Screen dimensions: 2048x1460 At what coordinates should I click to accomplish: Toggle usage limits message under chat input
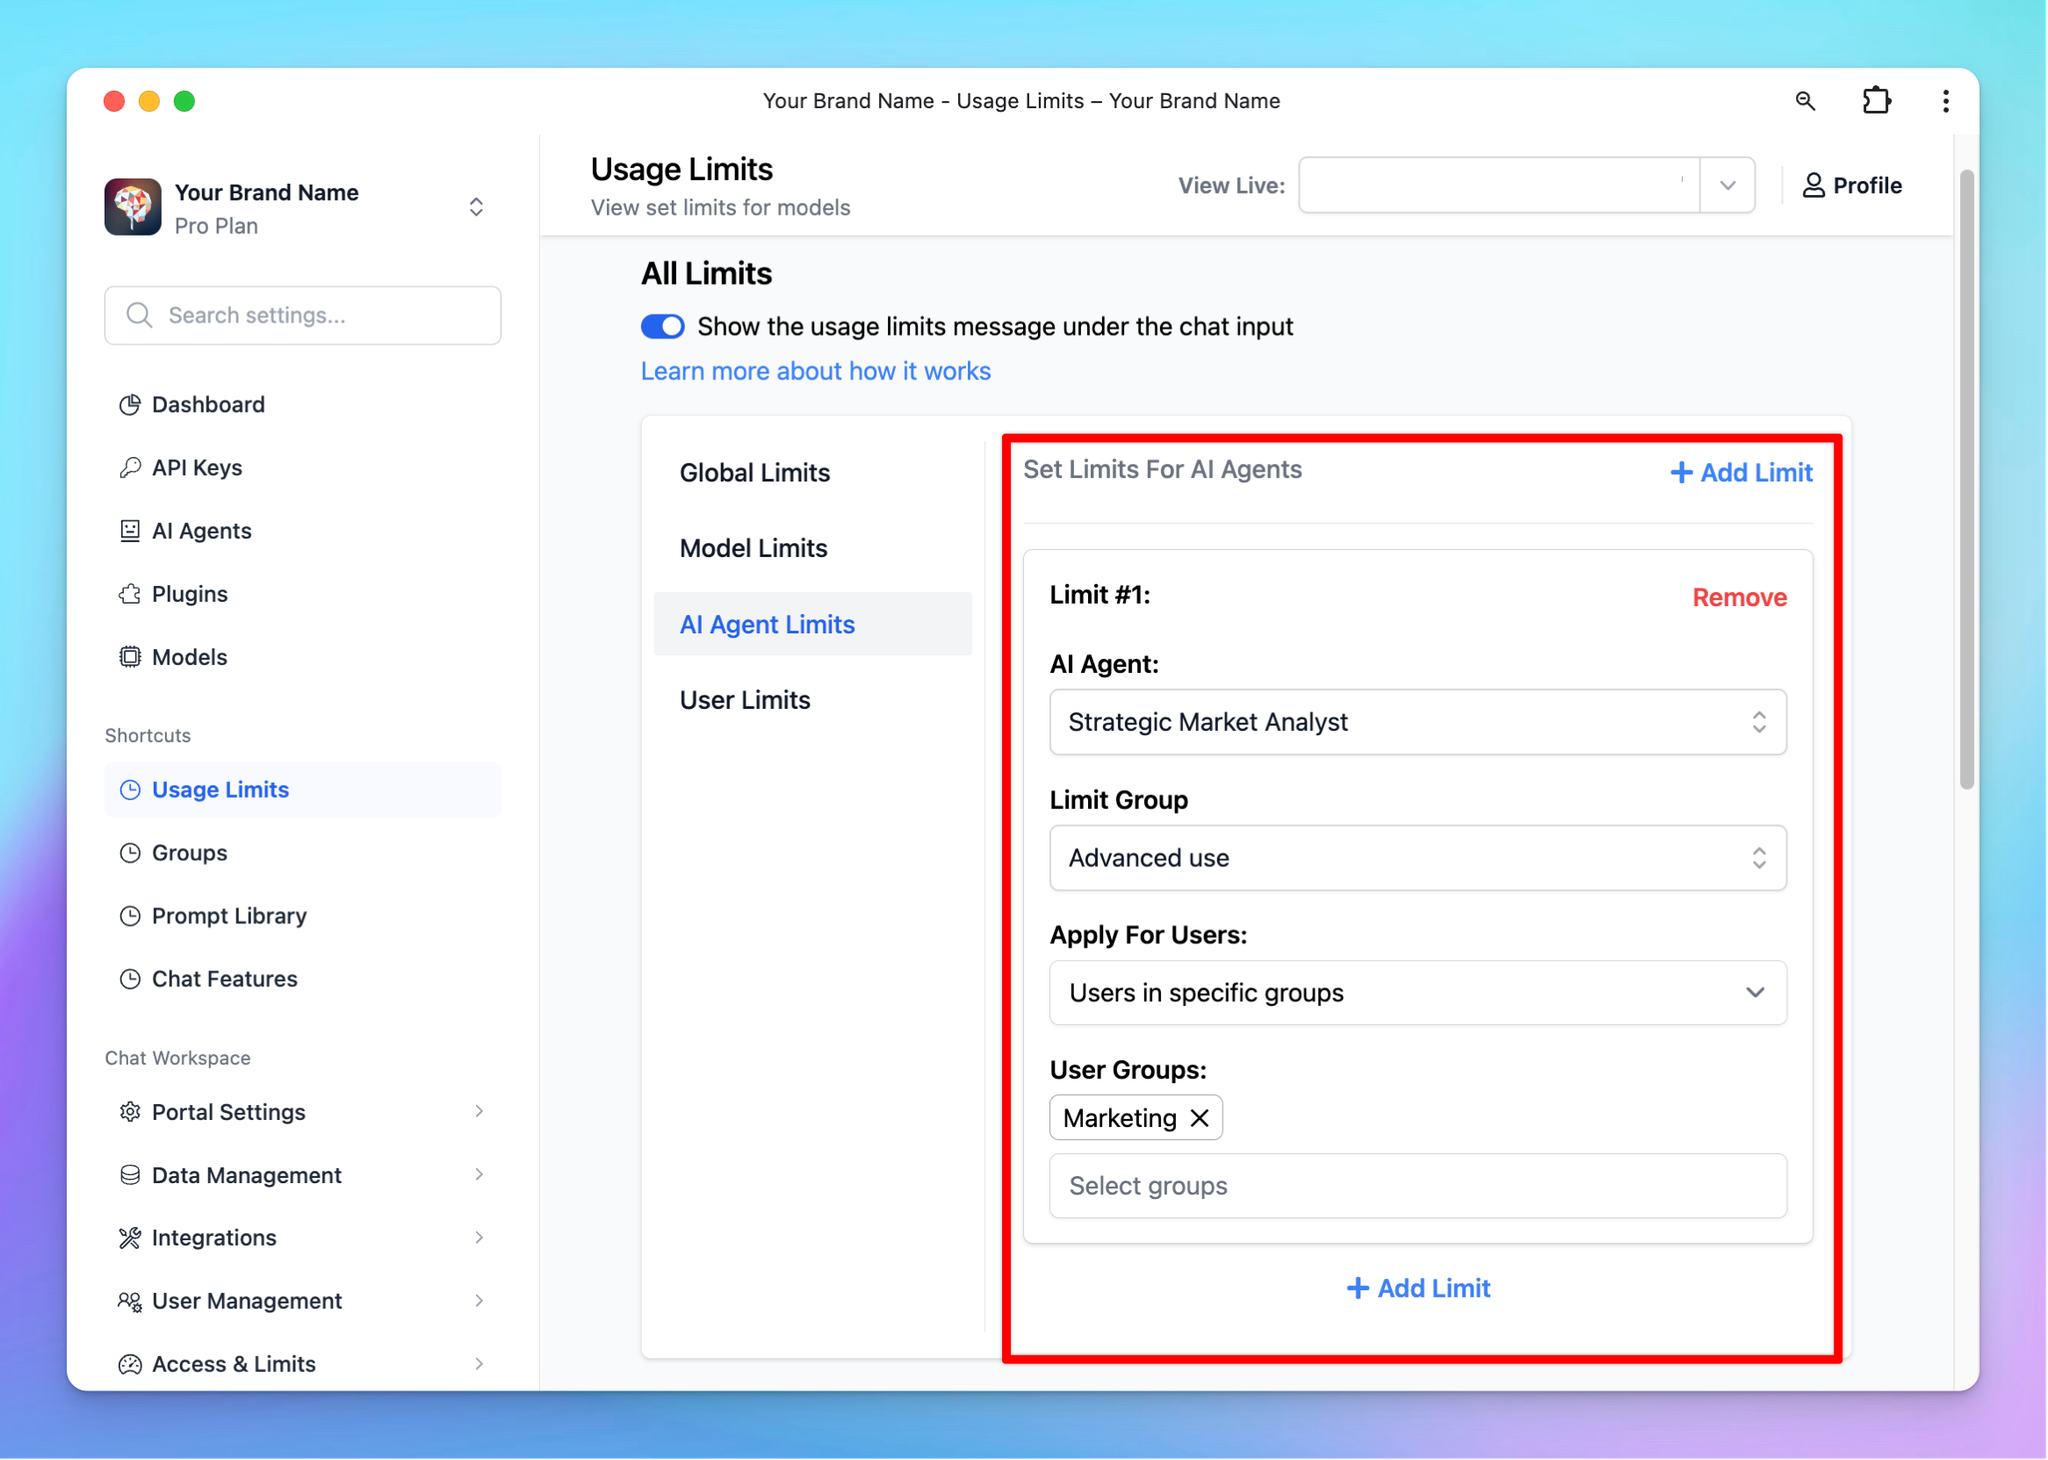pos(663,327)
